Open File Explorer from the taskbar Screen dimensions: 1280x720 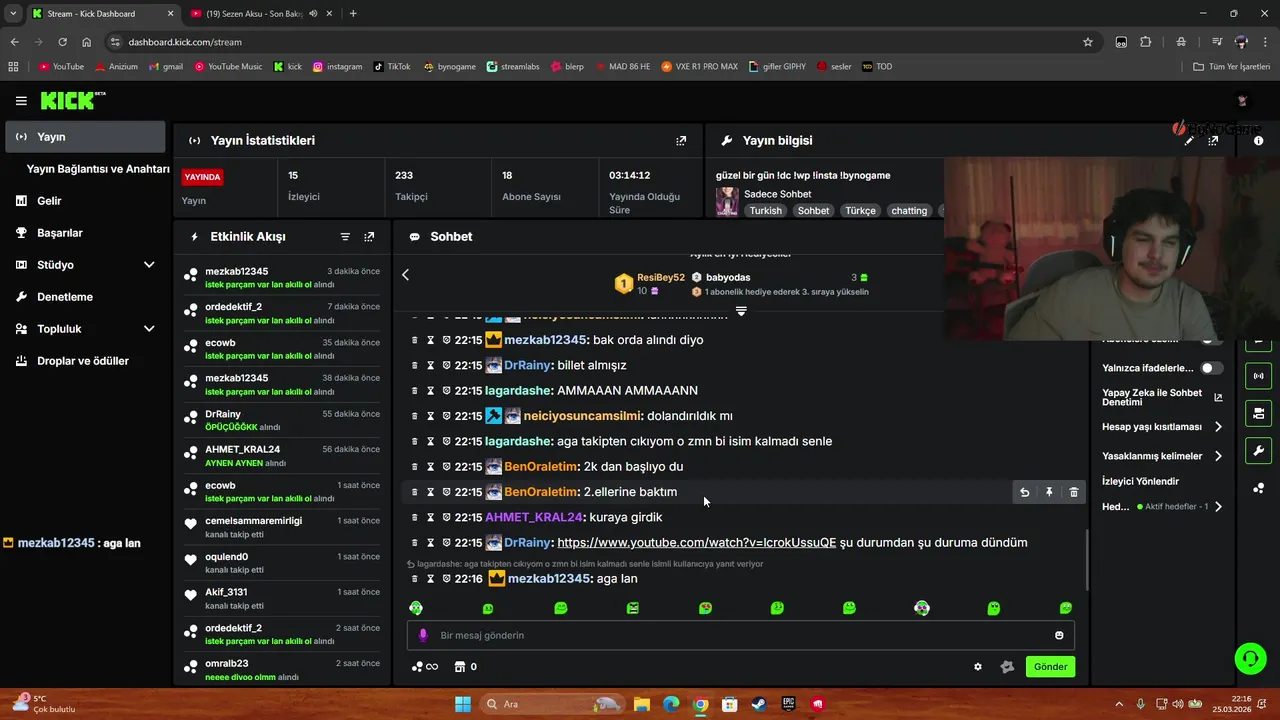pos(641,704)
